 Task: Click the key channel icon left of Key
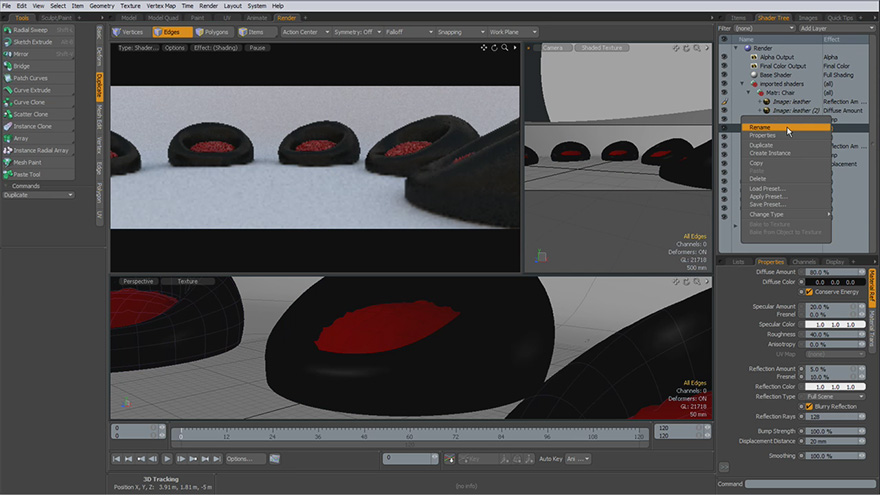450,459
